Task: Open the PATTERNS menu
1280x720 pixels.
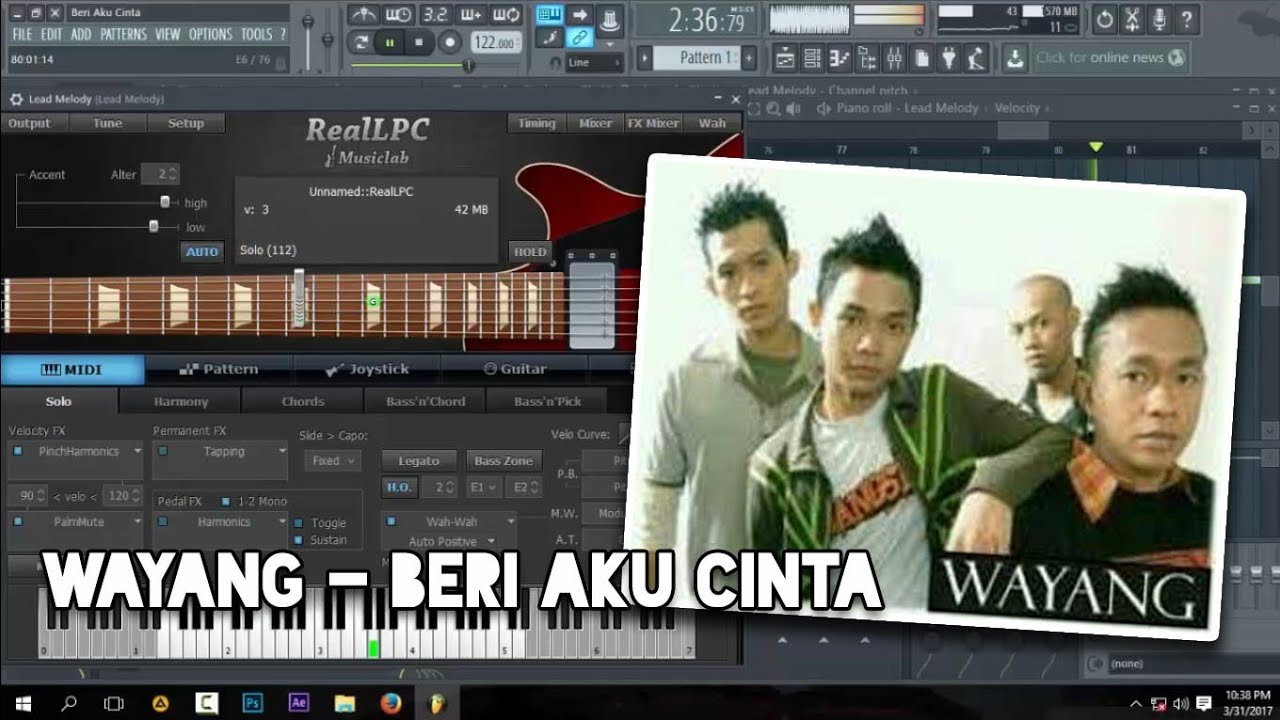Action: point(123,34)
